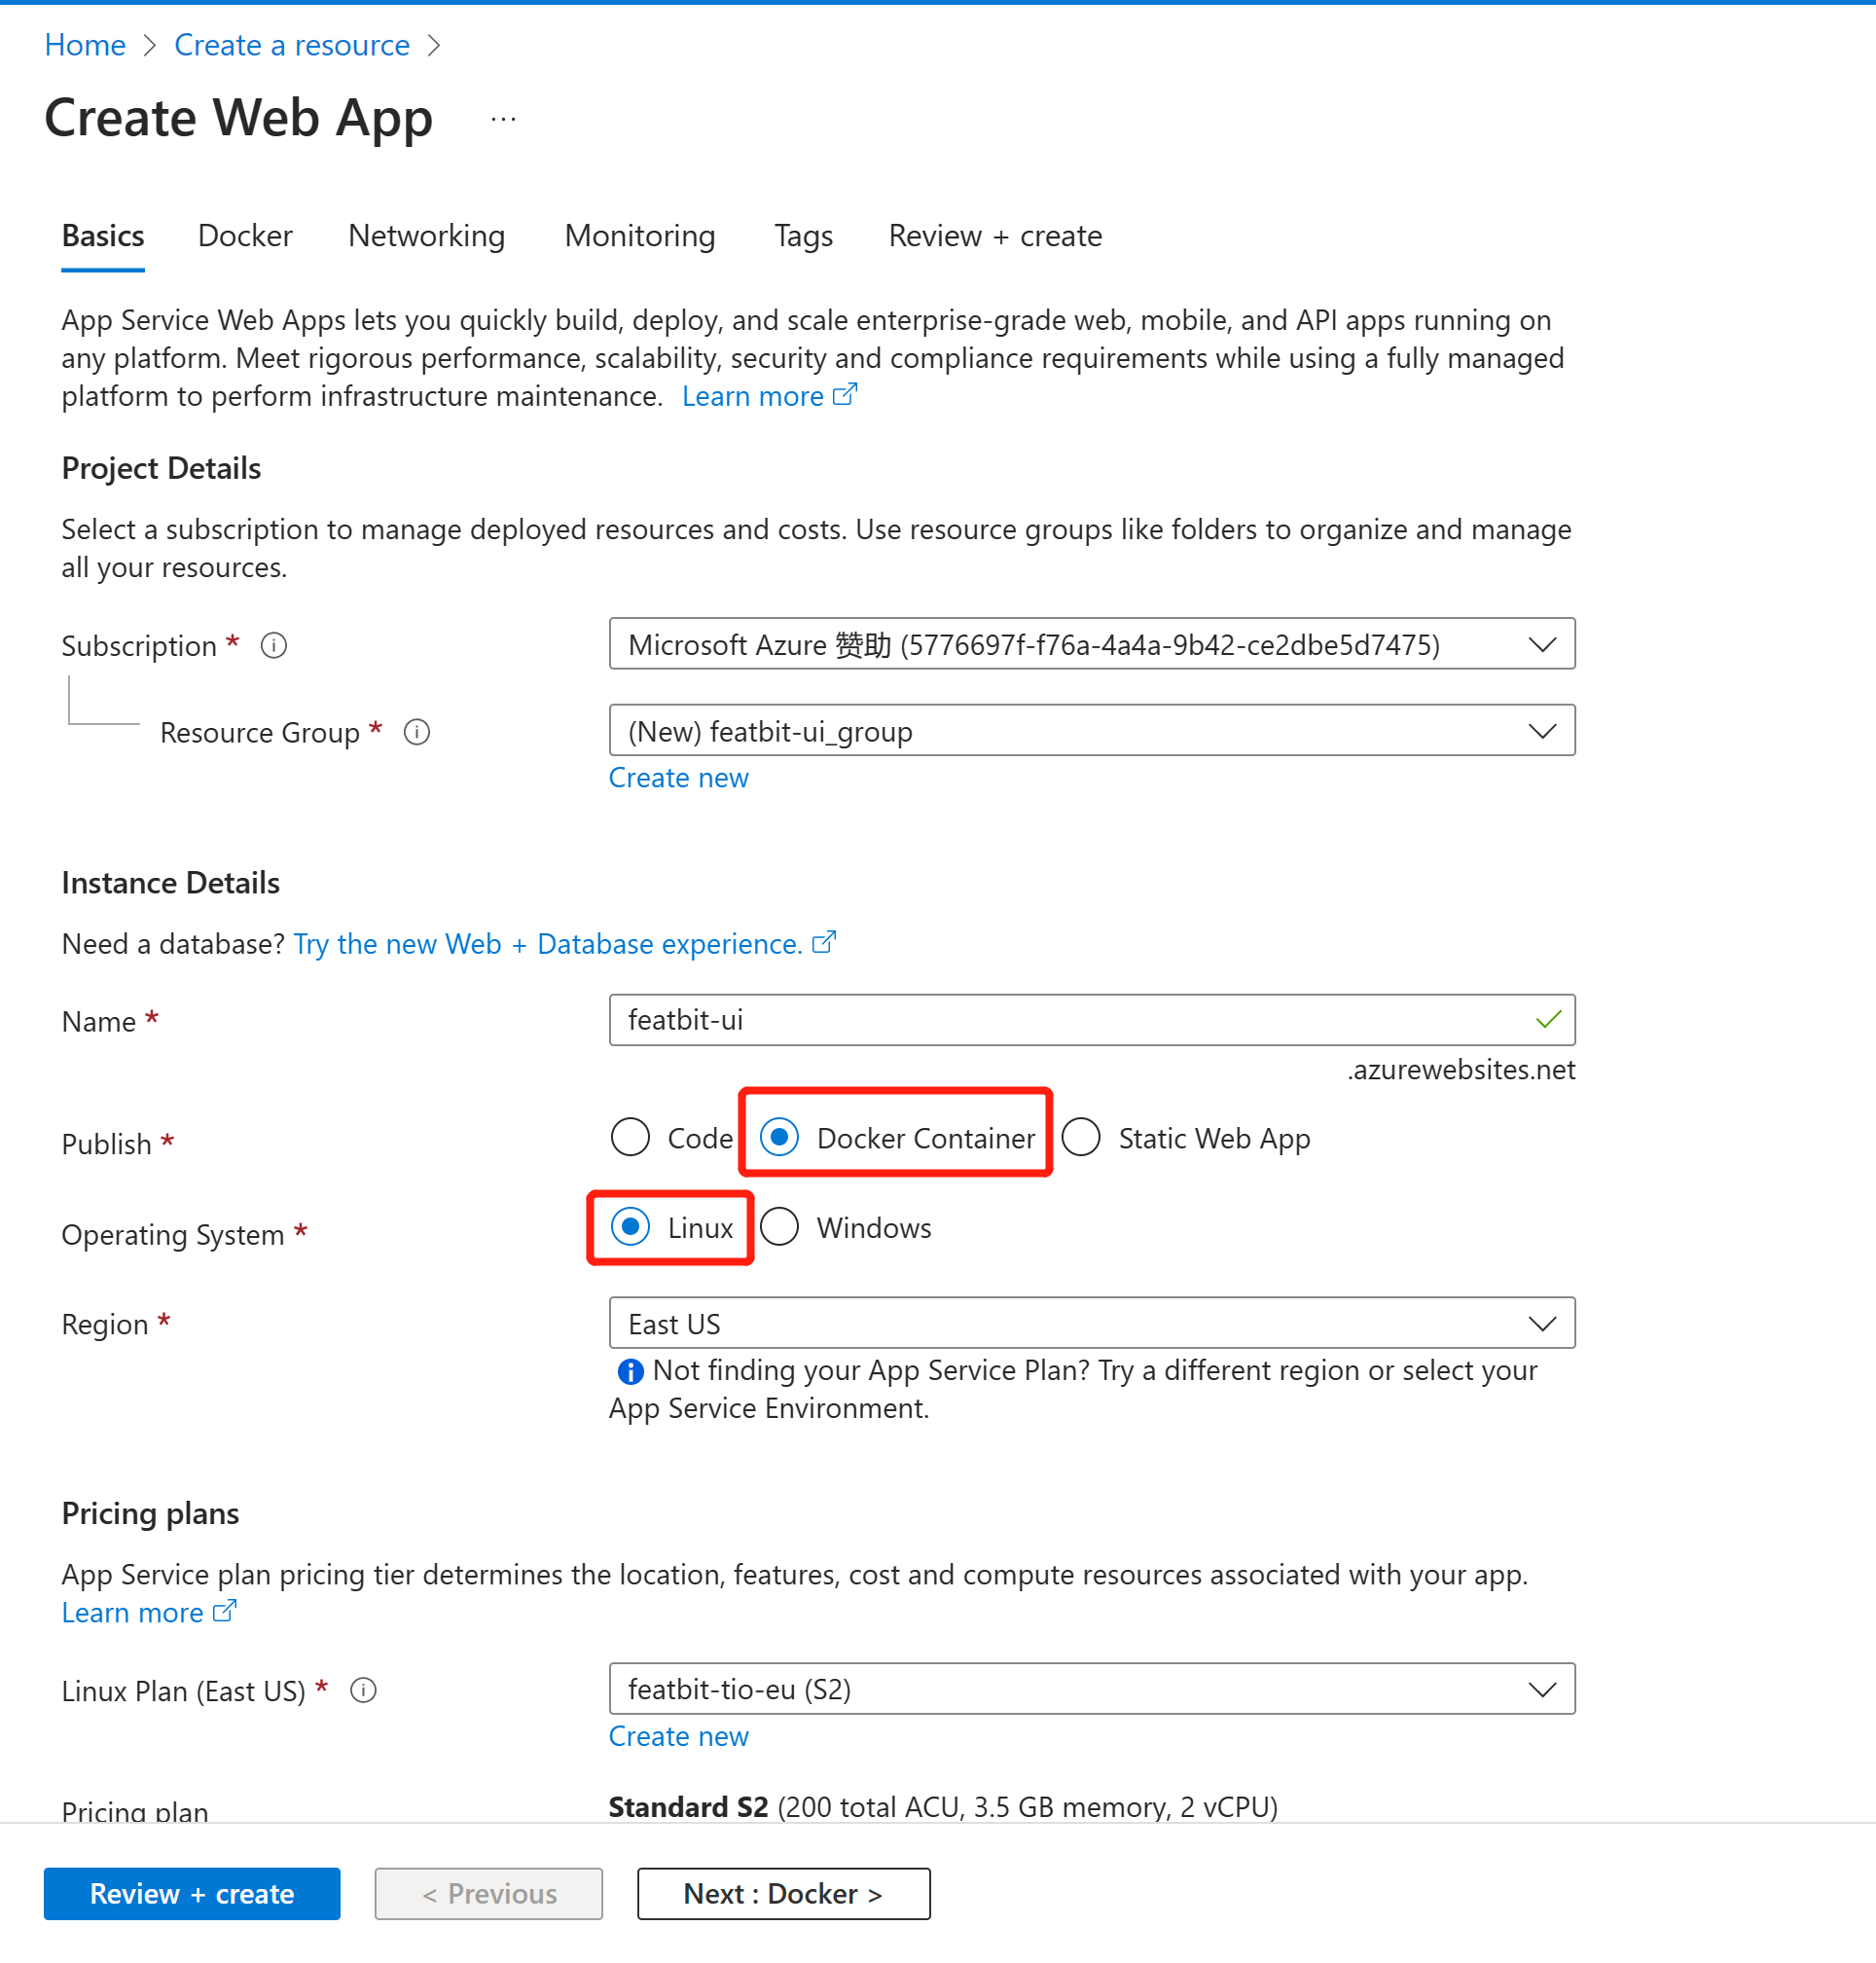Select the Static Web App publish option
The width and height of the screenshot is (1876, 1963).
pos(1186,1138)
